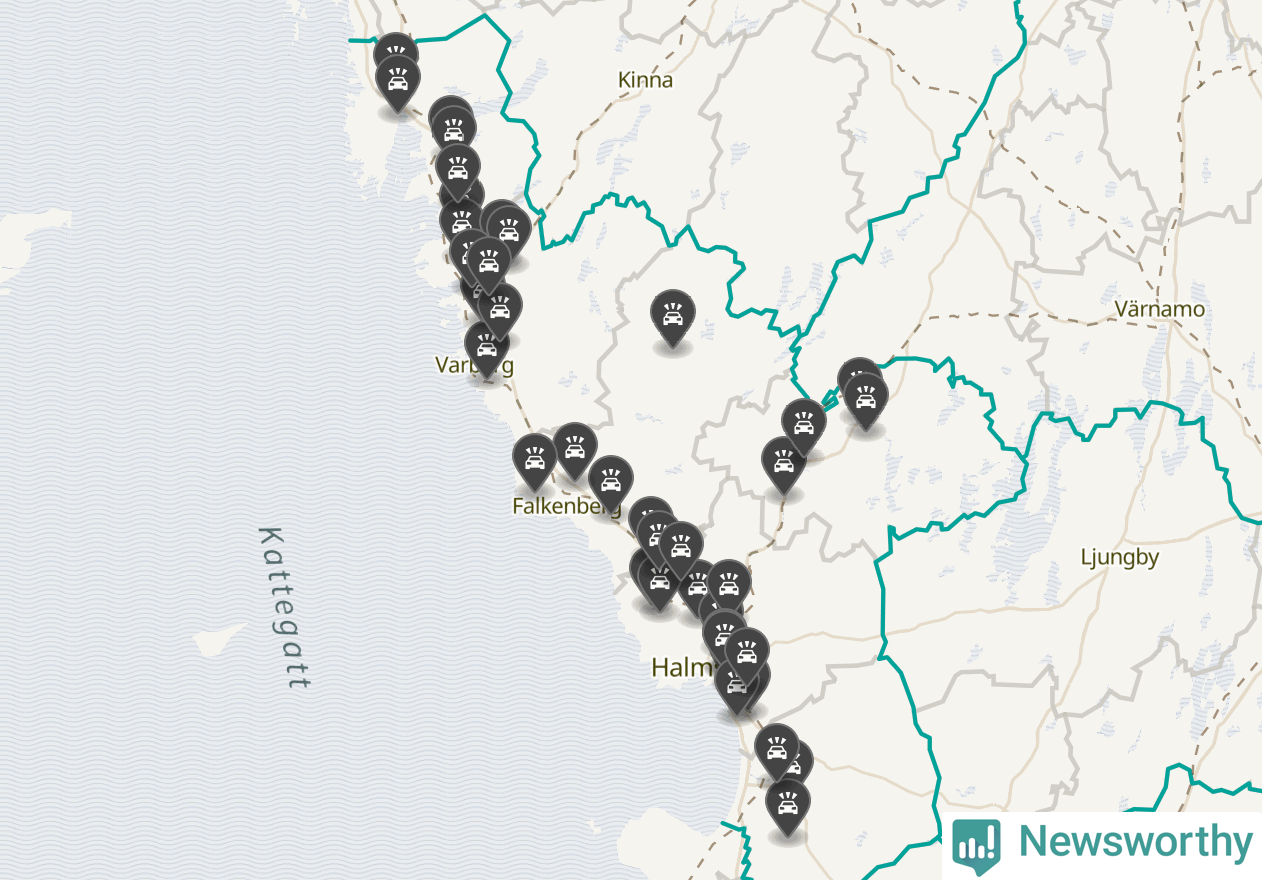This screenshot has width=1262, height=880.
Task: Click the Värnamo town label
Action: coord(1160,309)
